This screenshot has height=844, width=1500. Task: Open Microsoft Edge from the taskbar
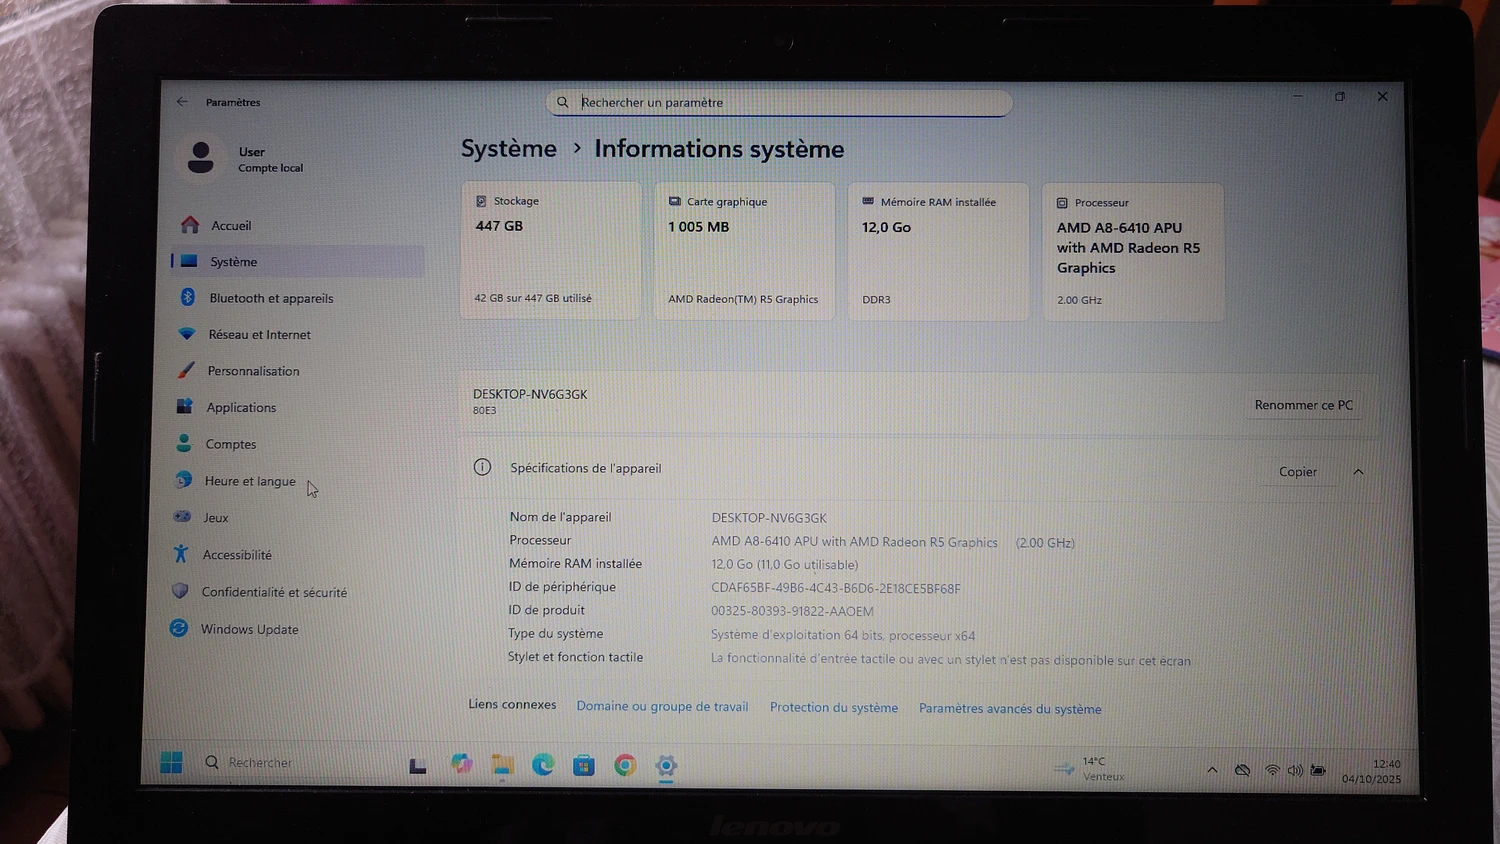coord(543,765)
